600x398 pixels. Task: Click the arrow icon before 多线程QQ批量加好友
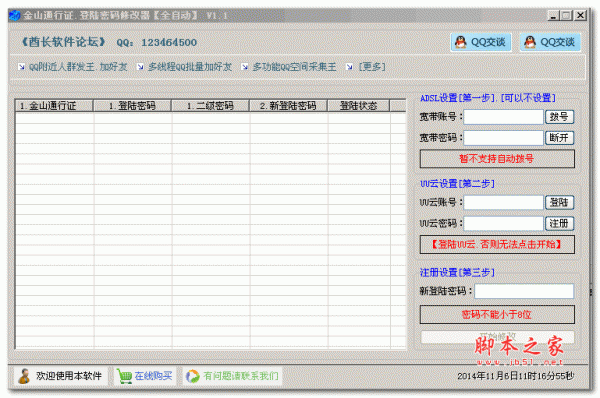[x=140, y=67]
